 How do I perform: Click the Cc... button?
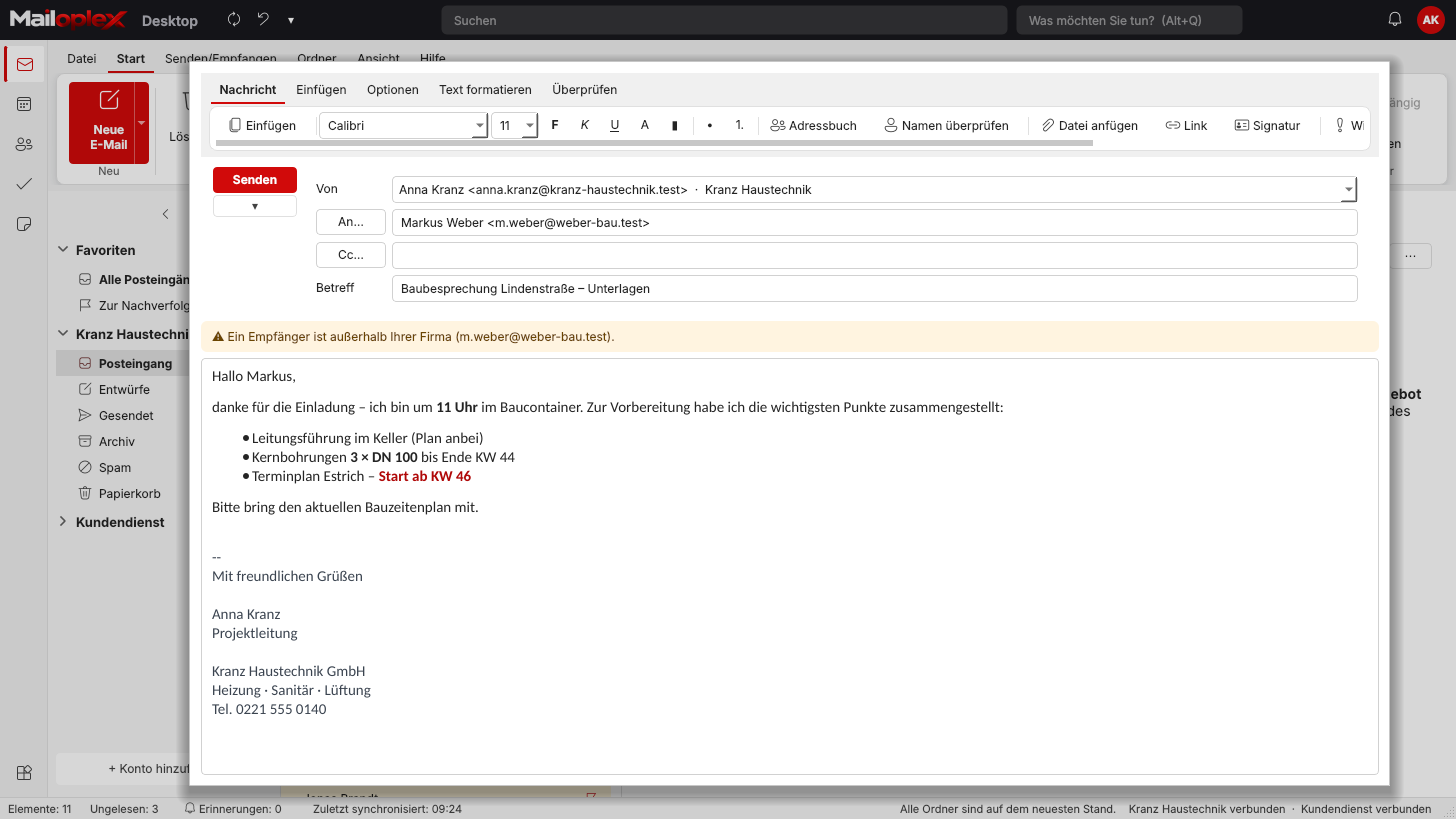coord(351,255)
